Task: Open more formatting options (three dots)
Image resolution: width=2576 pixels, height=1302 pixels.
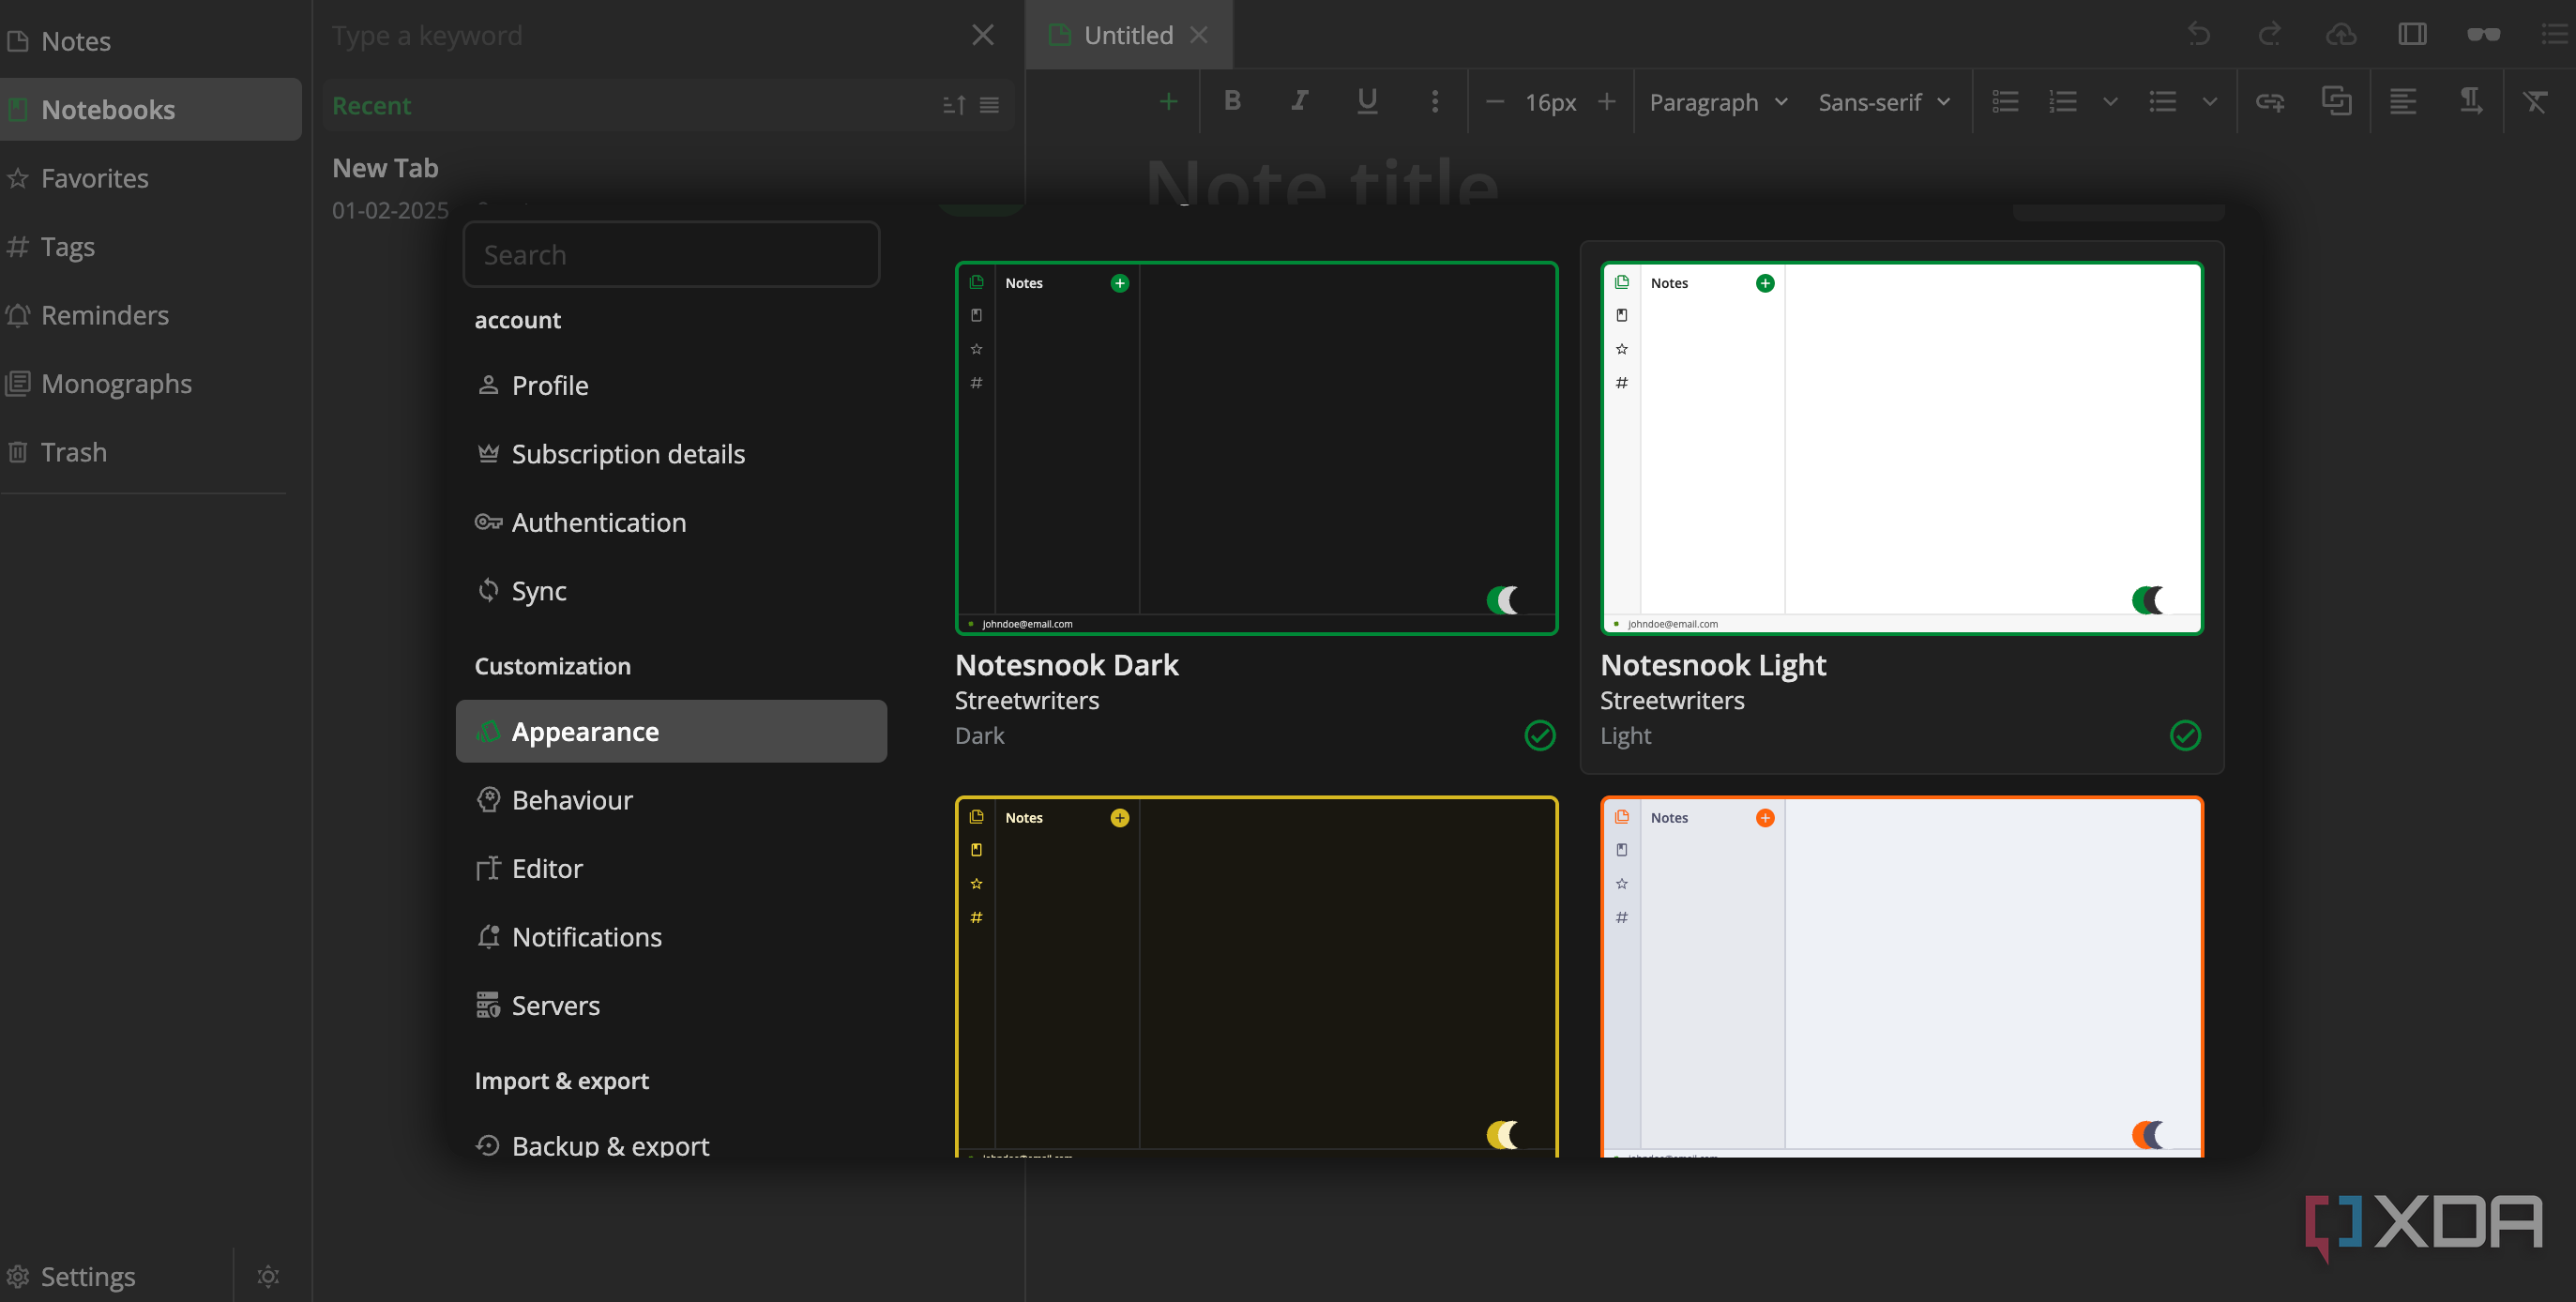Action: 1435,101
